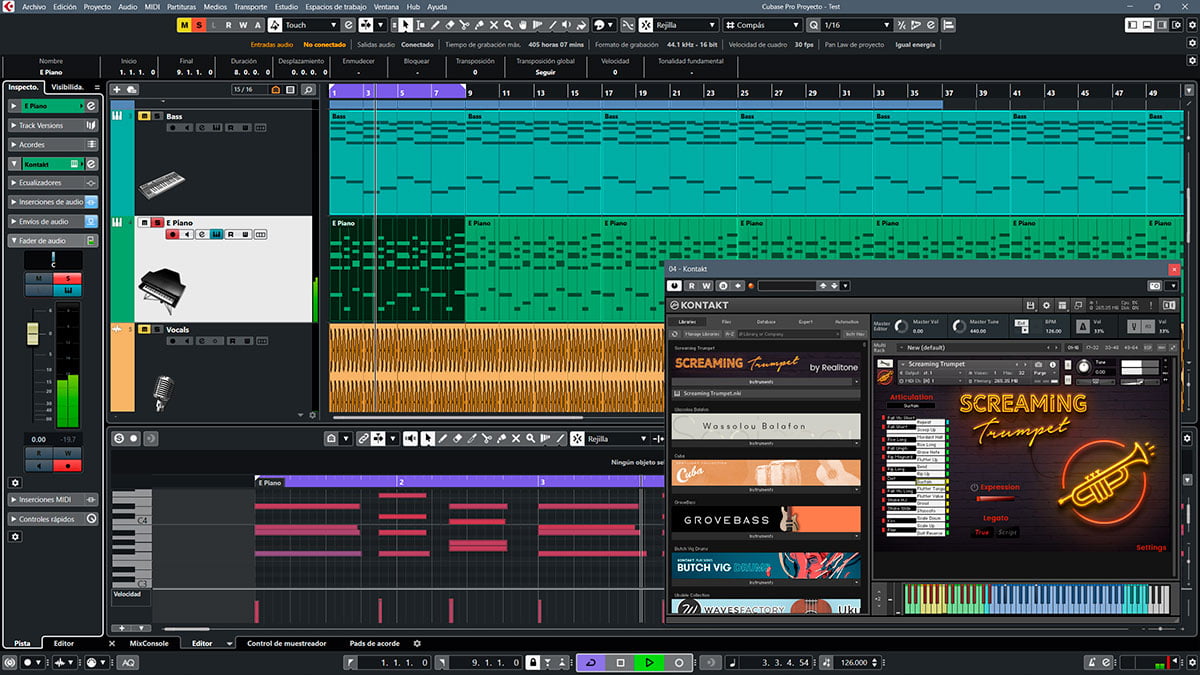The width and height of the screenshot is (1200, 675).
Task: Toggle Kontakt plugin Read automation R button
Action: click(692, 286)
